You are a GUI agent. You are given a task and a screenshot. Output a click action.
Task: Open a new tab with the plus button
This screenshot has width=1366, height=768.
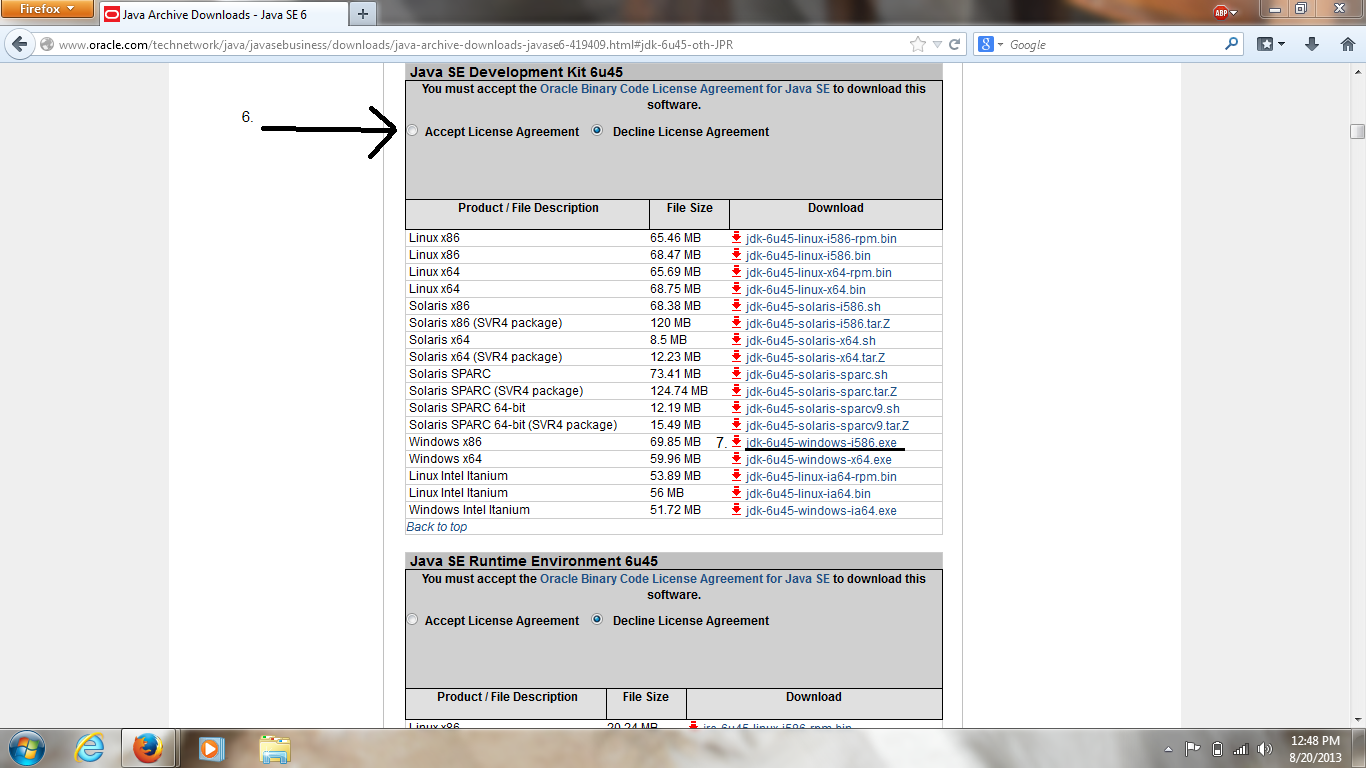click(363, 14)
